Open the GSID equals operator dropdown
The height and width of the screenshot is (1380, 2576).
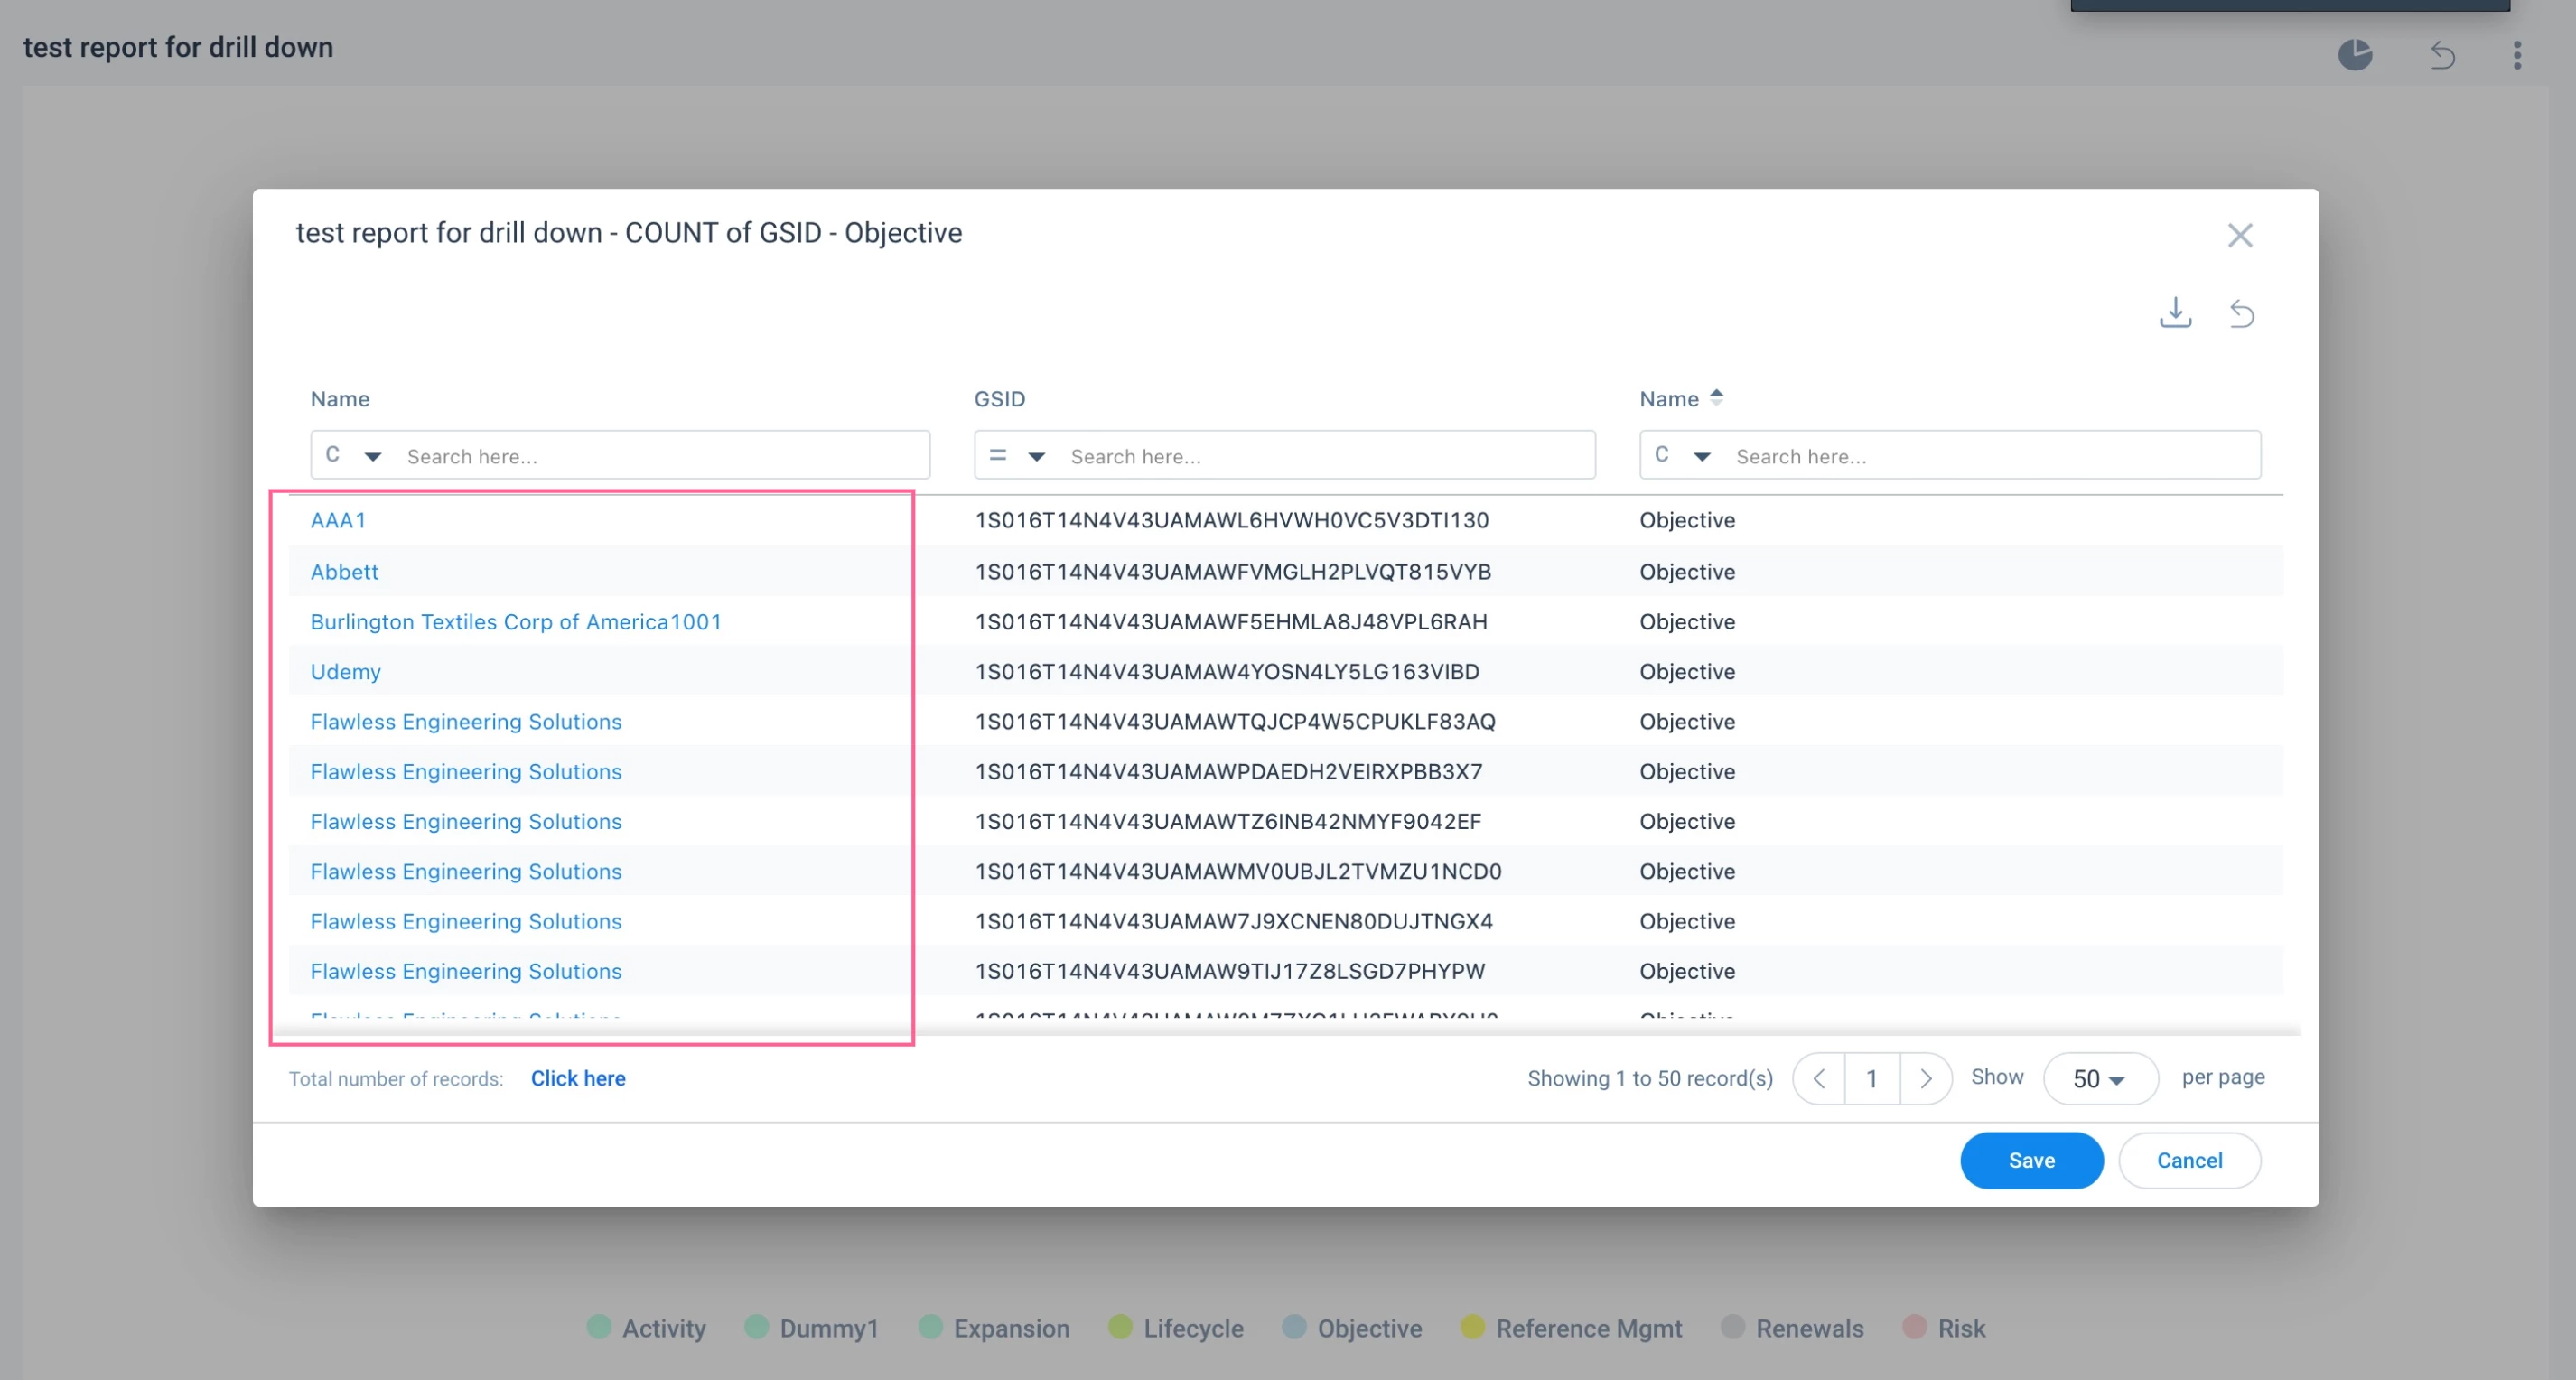1017,455
